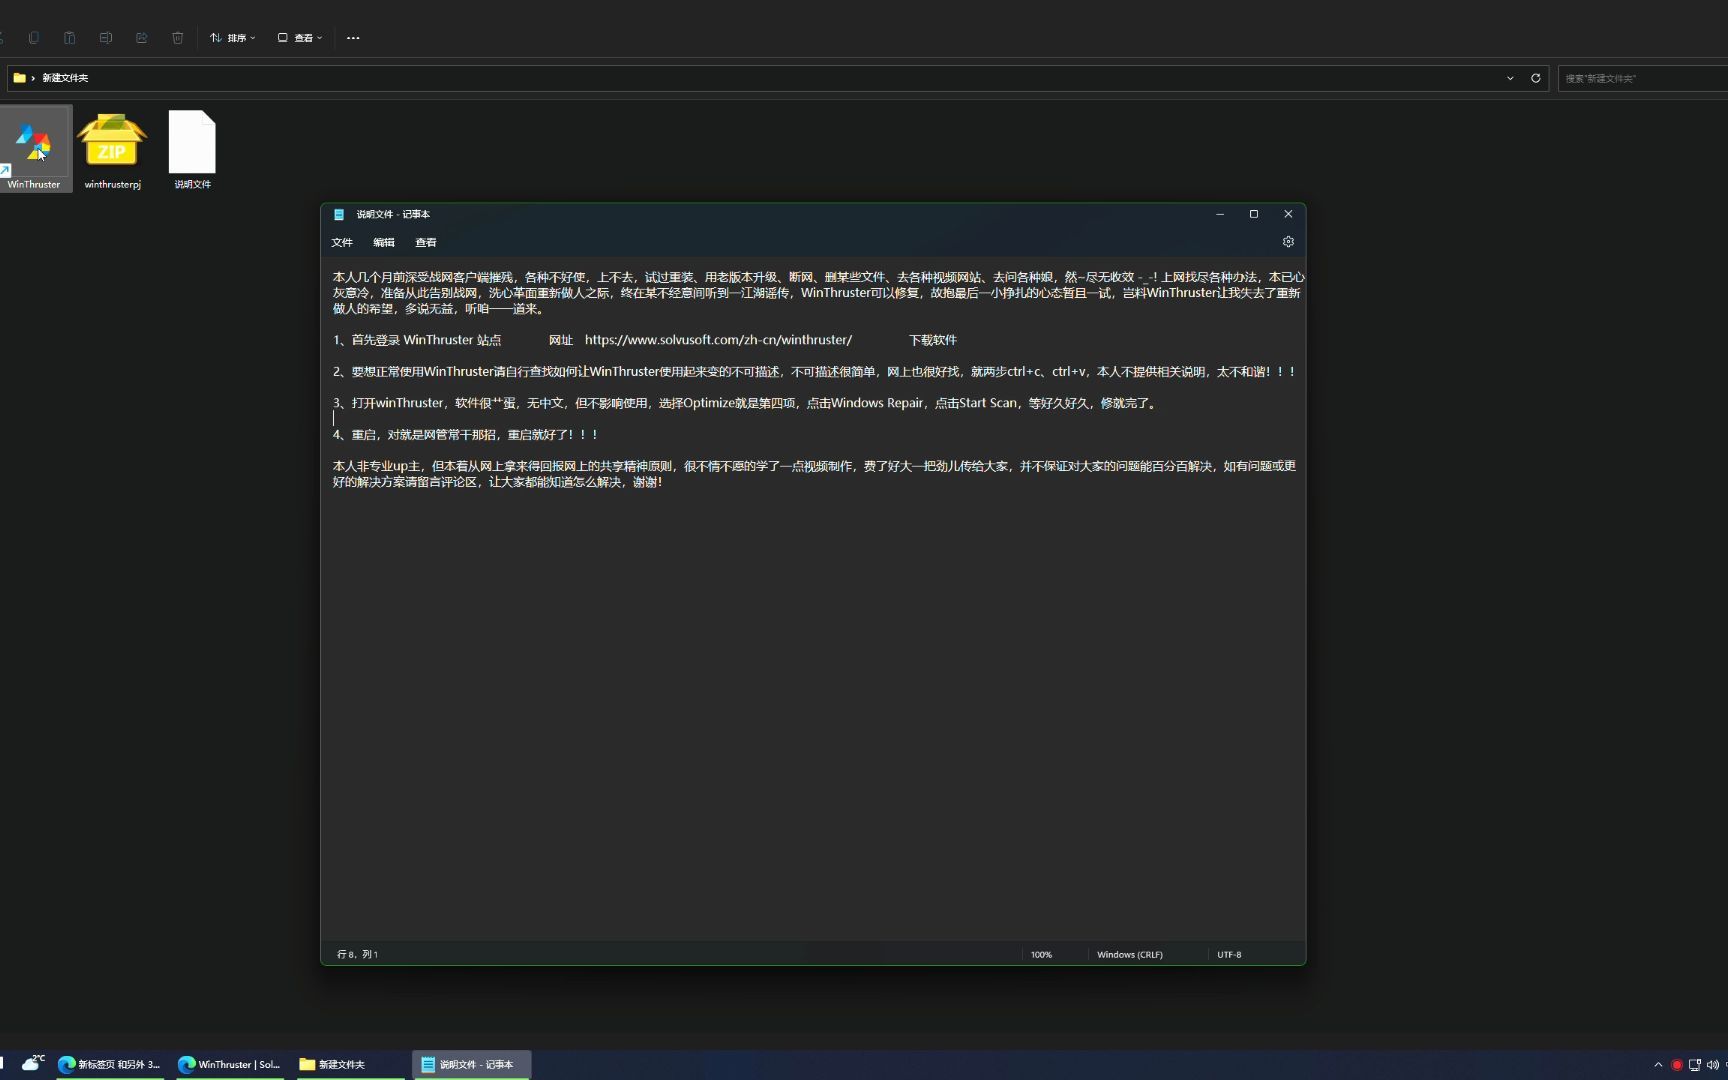Click the Notepad app icon in the title bar
Viewport: 1728px width, 1080px height.
coord(339,214)
